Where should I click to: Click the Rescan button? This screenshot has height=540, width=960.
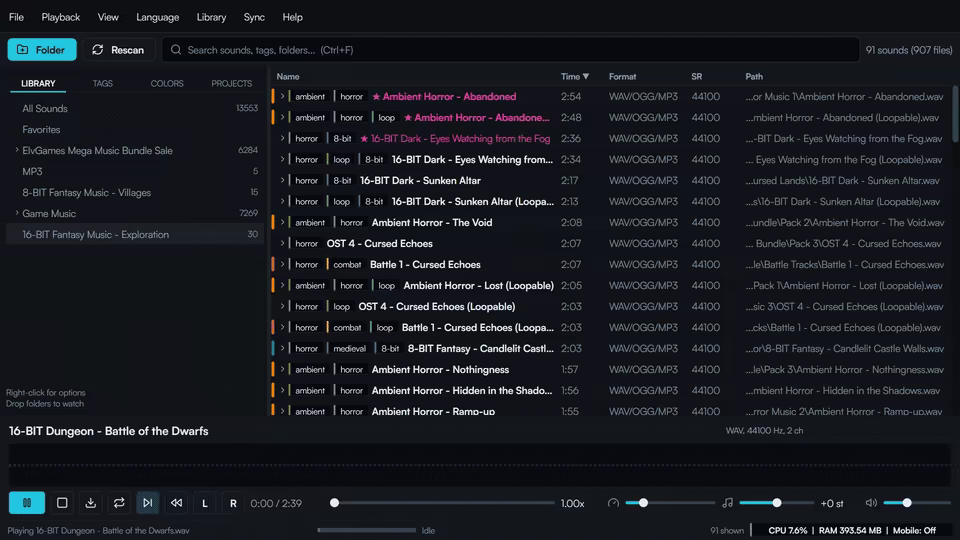[118, 50]
